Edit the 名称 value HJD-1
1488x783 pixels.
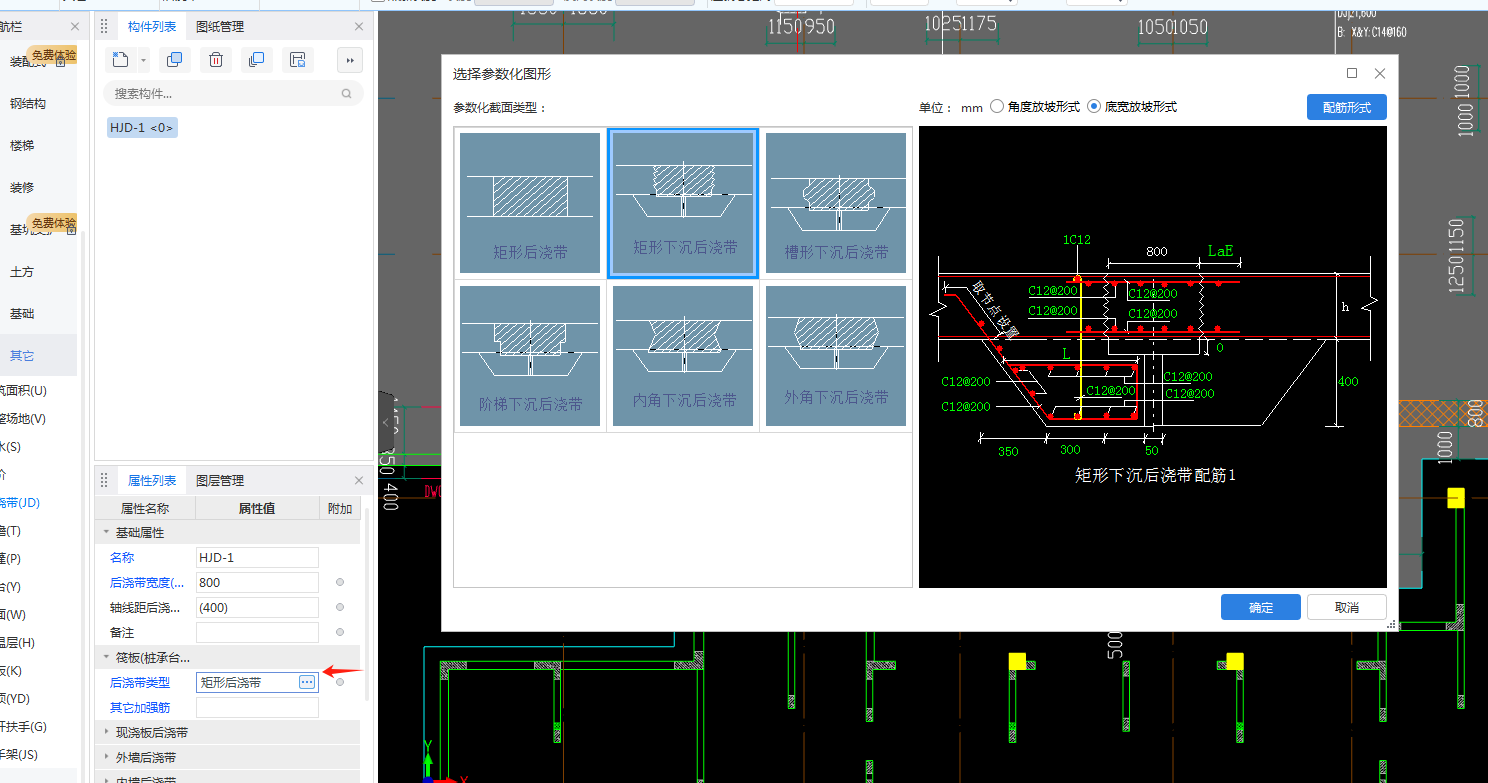pos(257,558)
